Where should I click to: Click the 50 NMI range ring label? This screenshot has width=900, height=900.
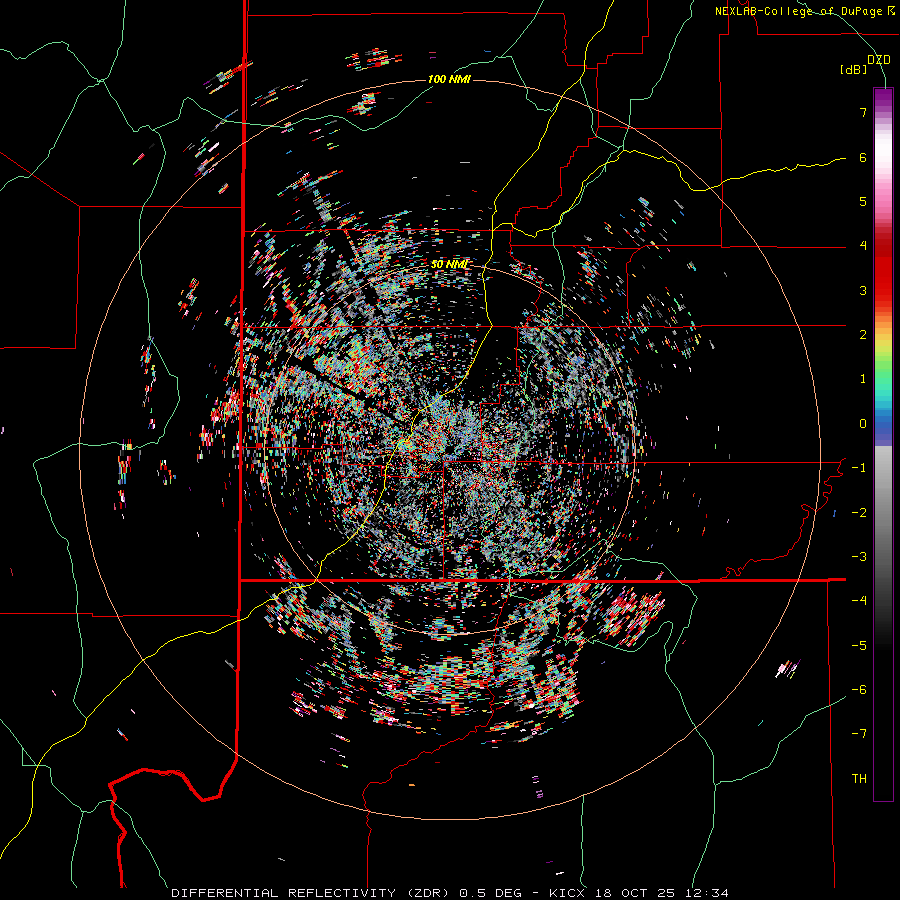449,264
